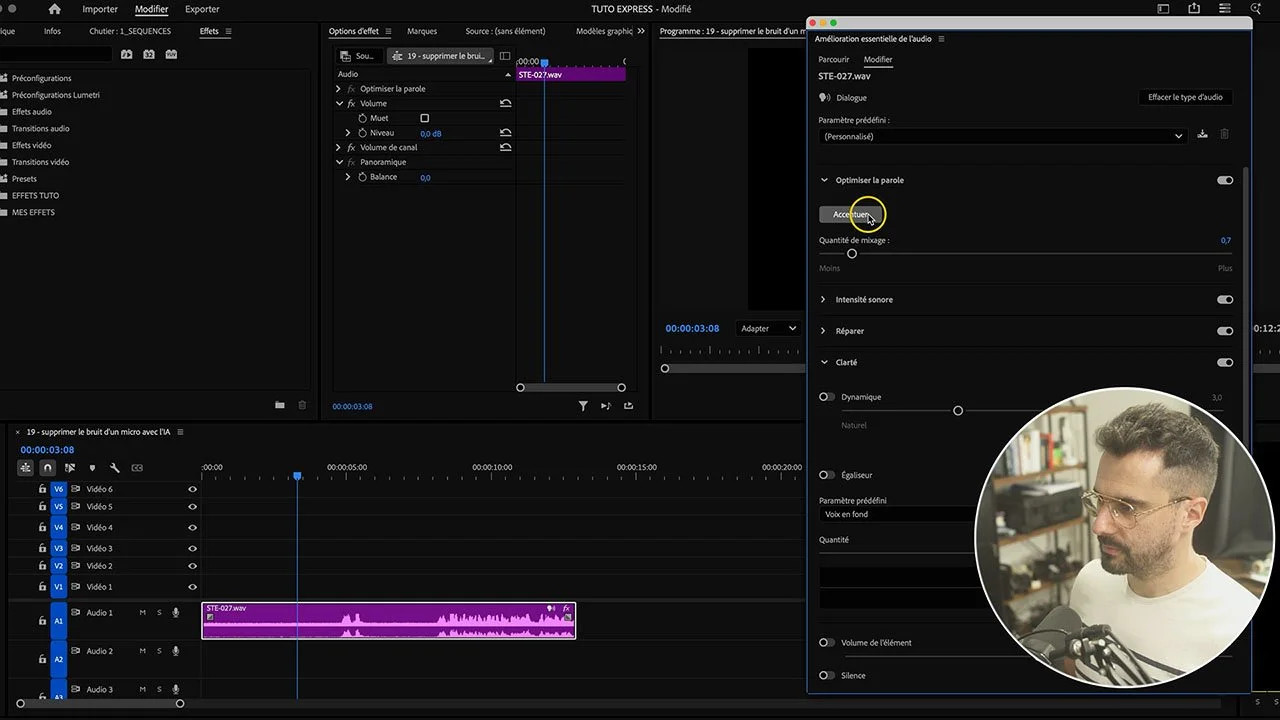Click the export icon in Effect Controls
The image size is (1280, 720).
click(x=628, y=405)
